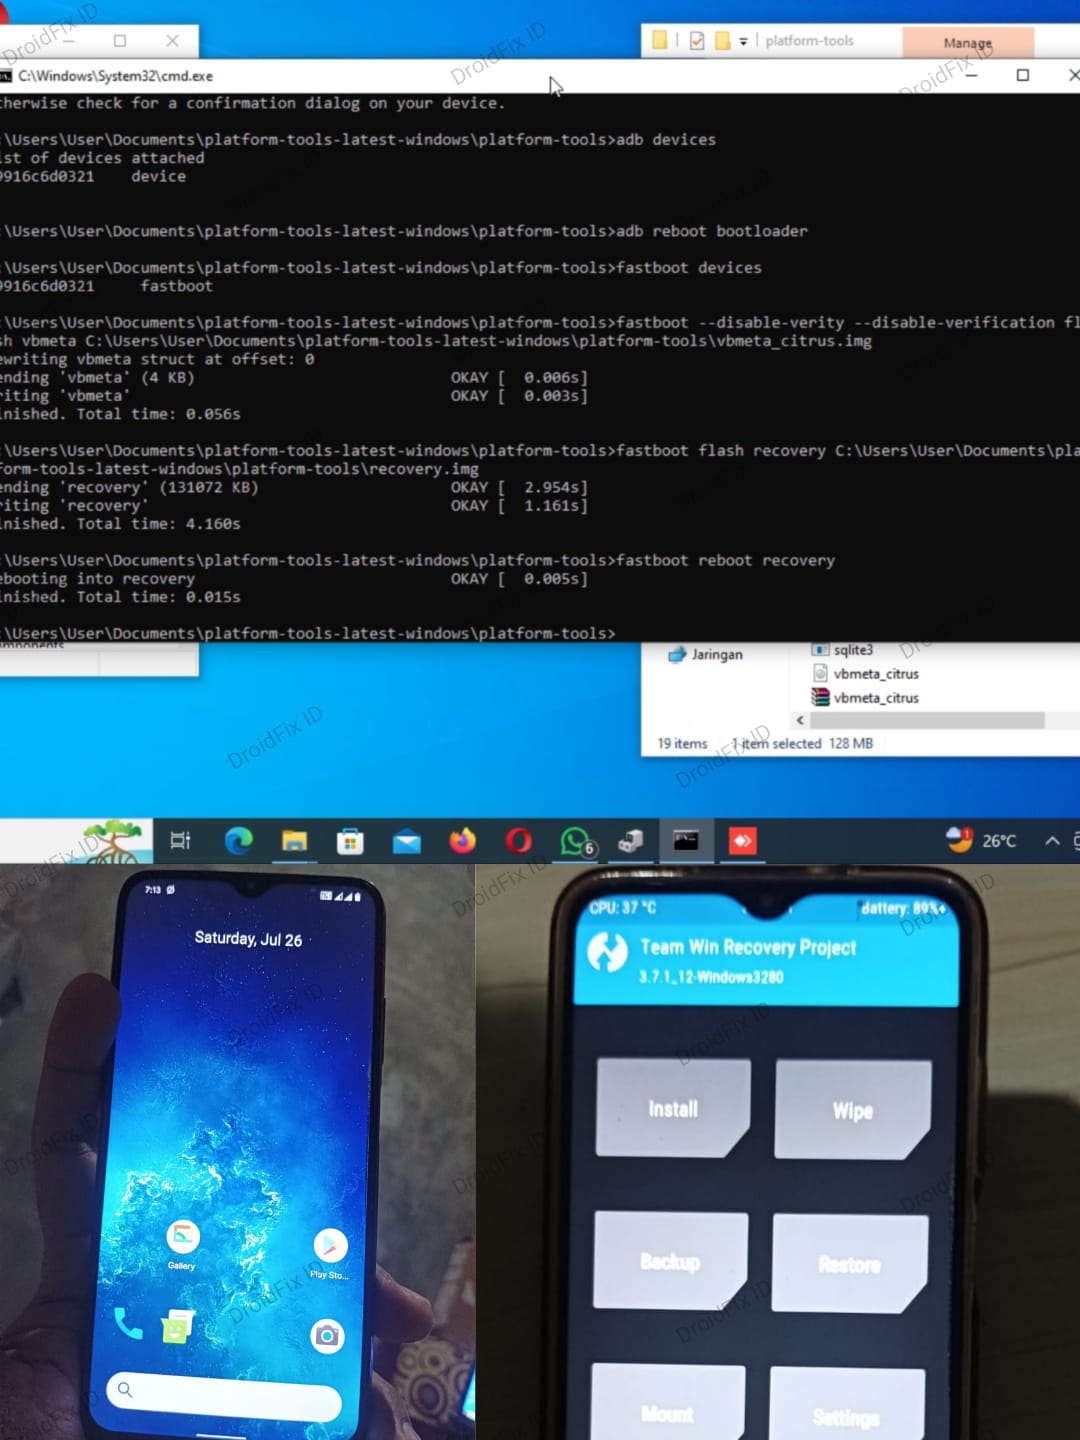Click the taskbar search box mangrove image
The image size is (1080, 1440).
(112, 840)
